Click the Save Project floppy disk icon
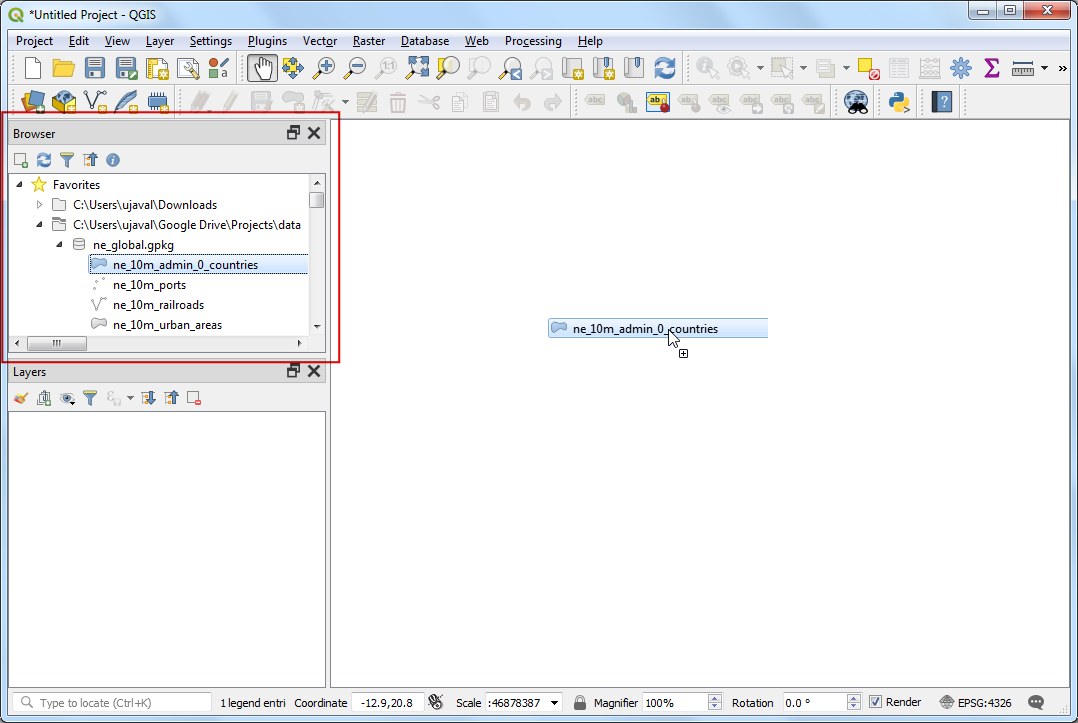This screenshot has height=723, width=1078. coord(95,68)
